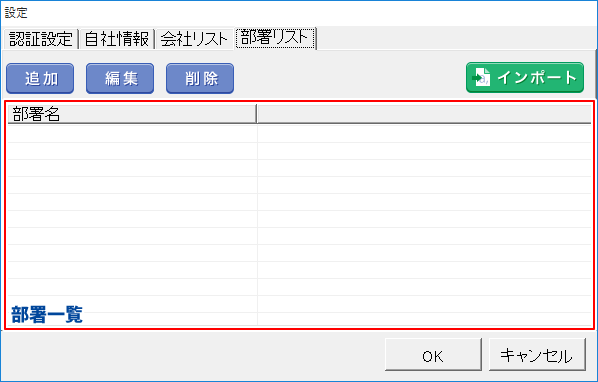Click the 追加 button

click(x=40, y=79)
